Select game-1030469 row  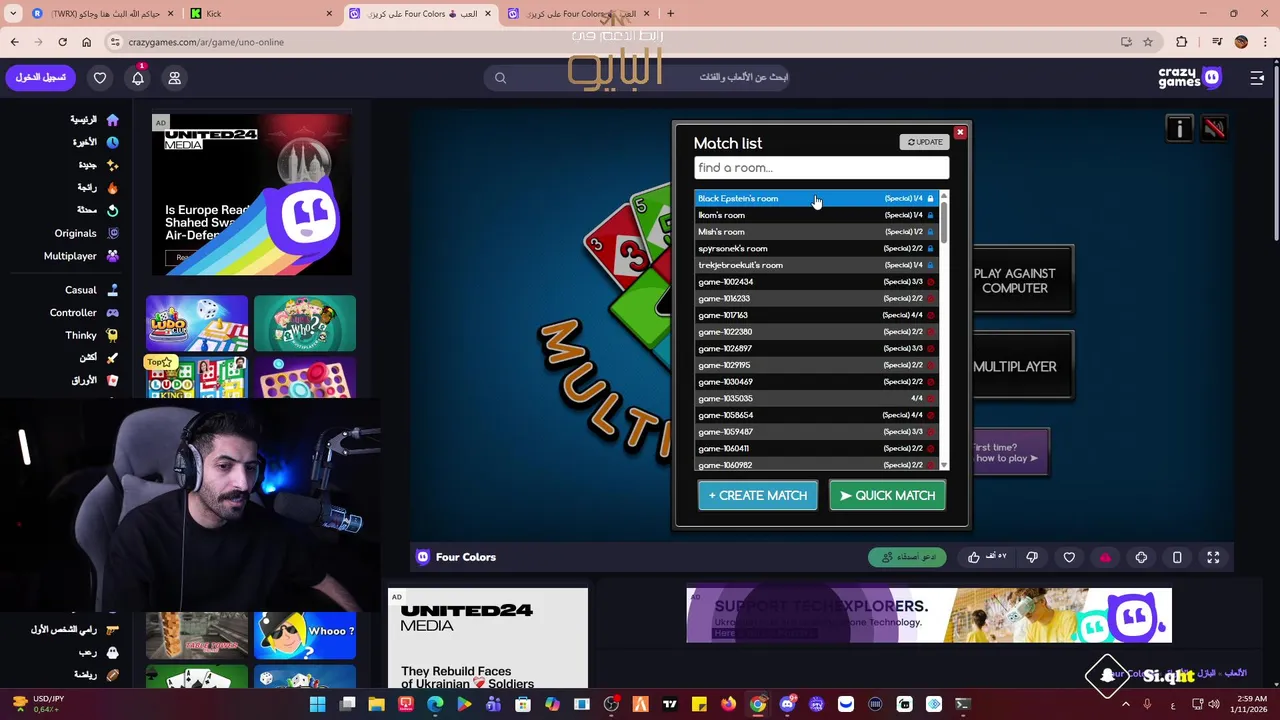(x=816, y=382)
